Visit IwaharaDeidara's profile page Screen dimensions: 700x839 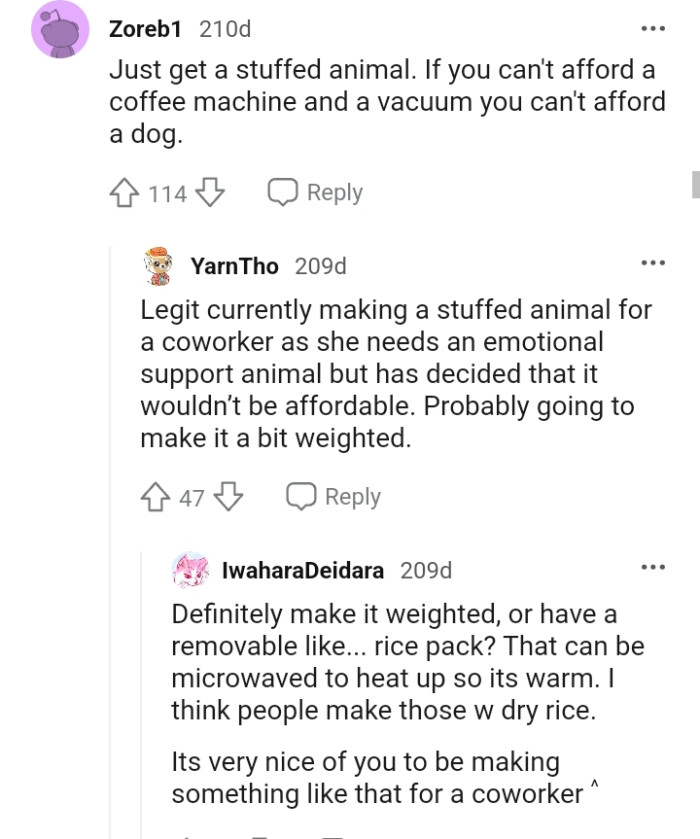point(292,571)
